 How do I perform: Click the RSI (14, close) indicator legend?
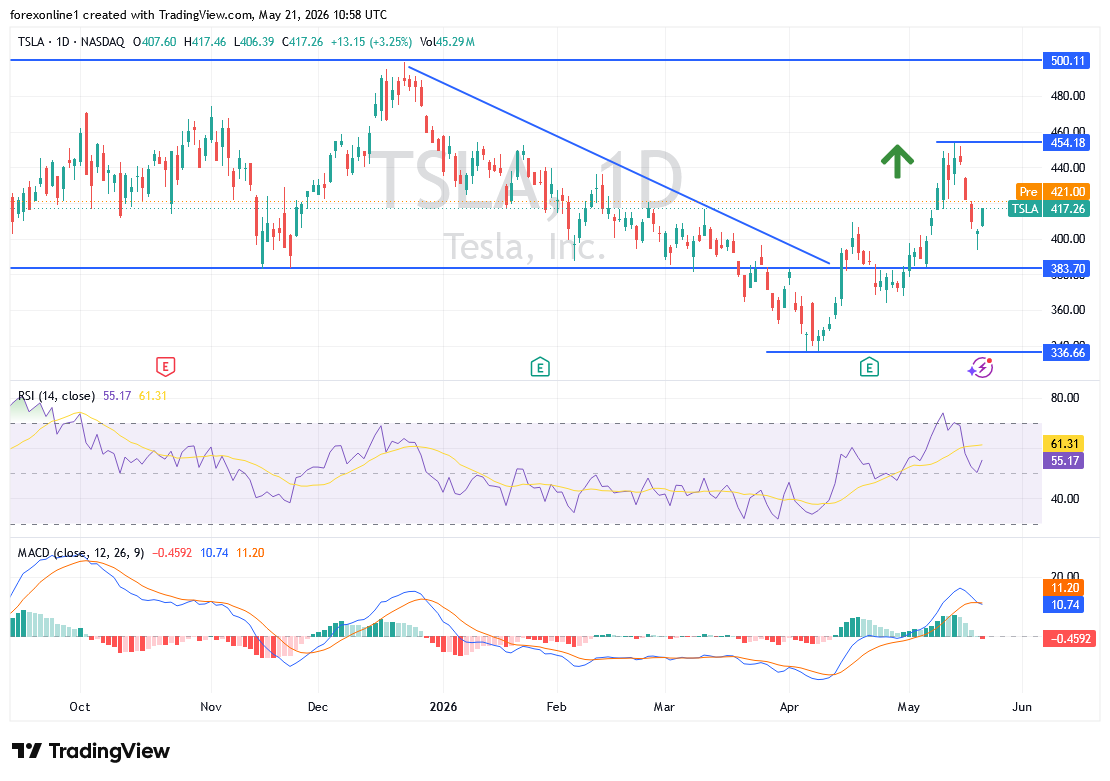point(57,396)
